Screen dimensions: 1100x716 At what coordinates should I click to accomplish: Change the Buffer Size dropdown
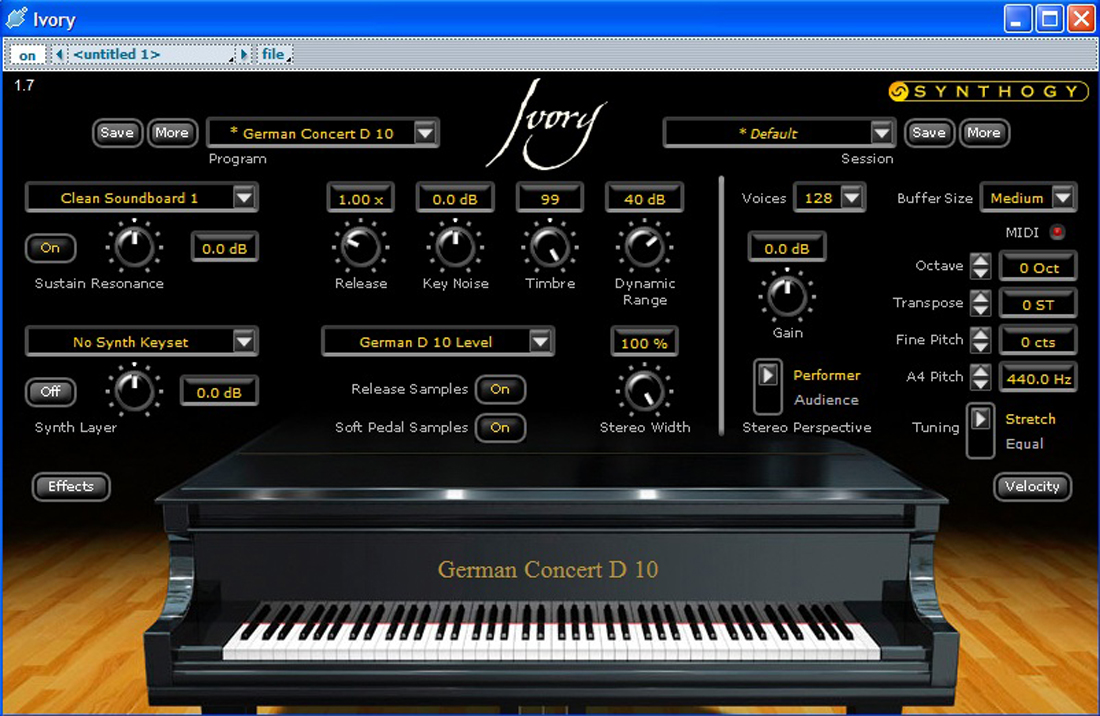(x=1028, y=198)
